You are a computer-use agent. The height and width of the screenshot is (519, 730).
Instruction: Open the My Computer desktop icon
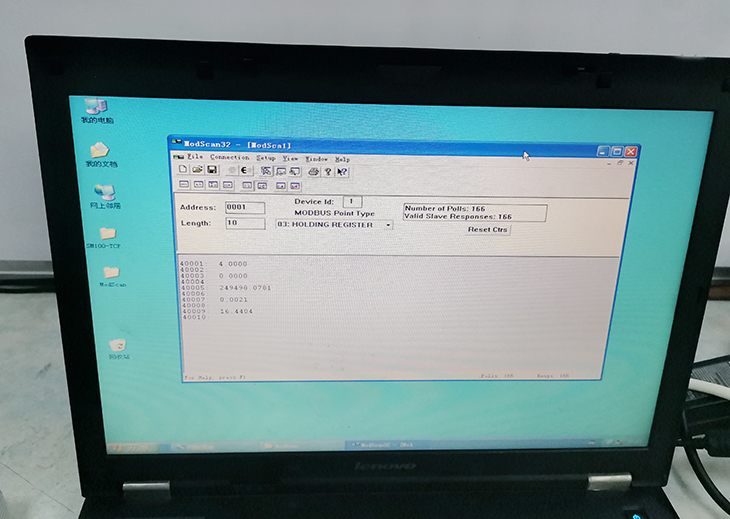[x=97, y=108]
